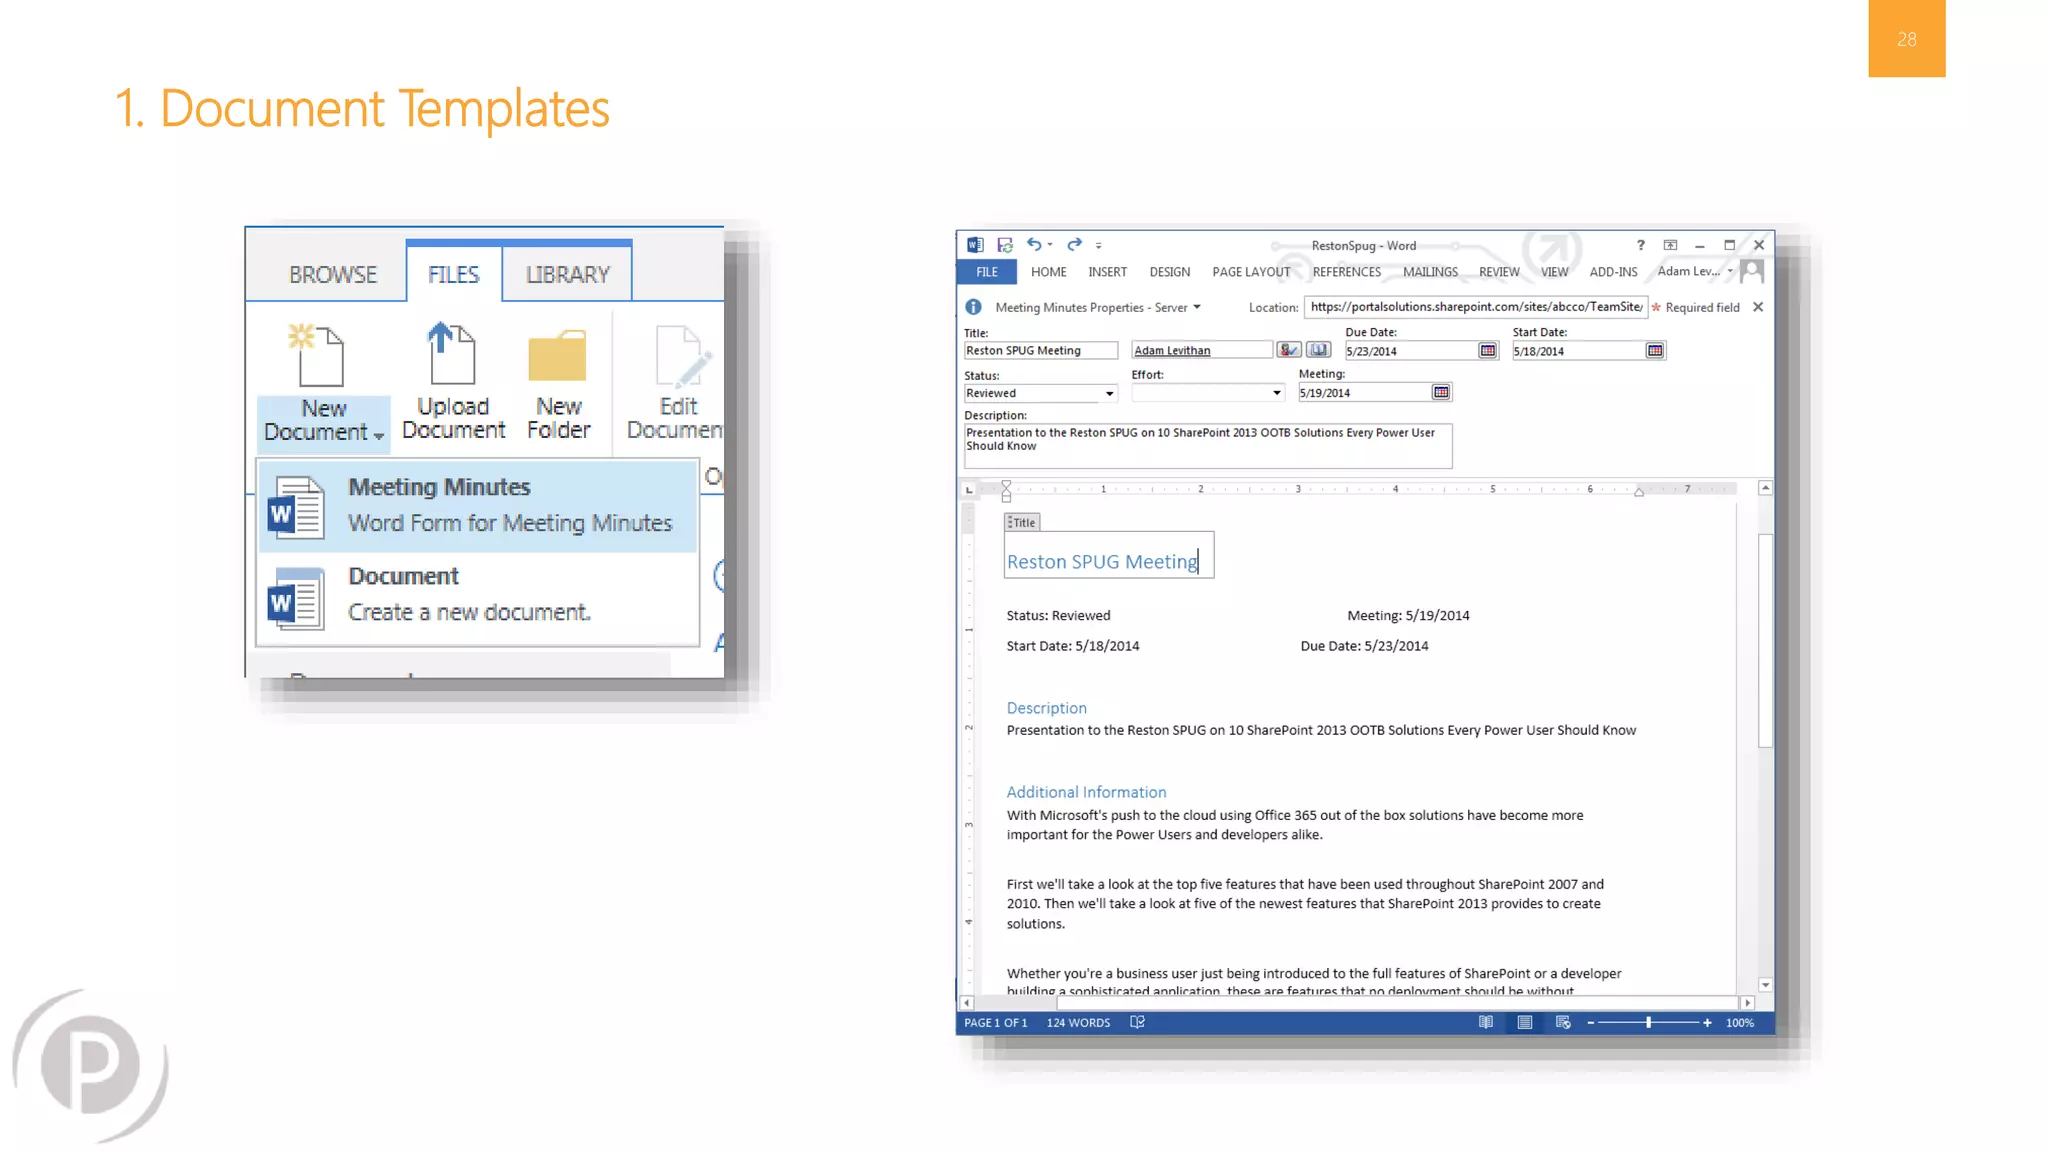Click the Title content control in document

pos(1108,554)
